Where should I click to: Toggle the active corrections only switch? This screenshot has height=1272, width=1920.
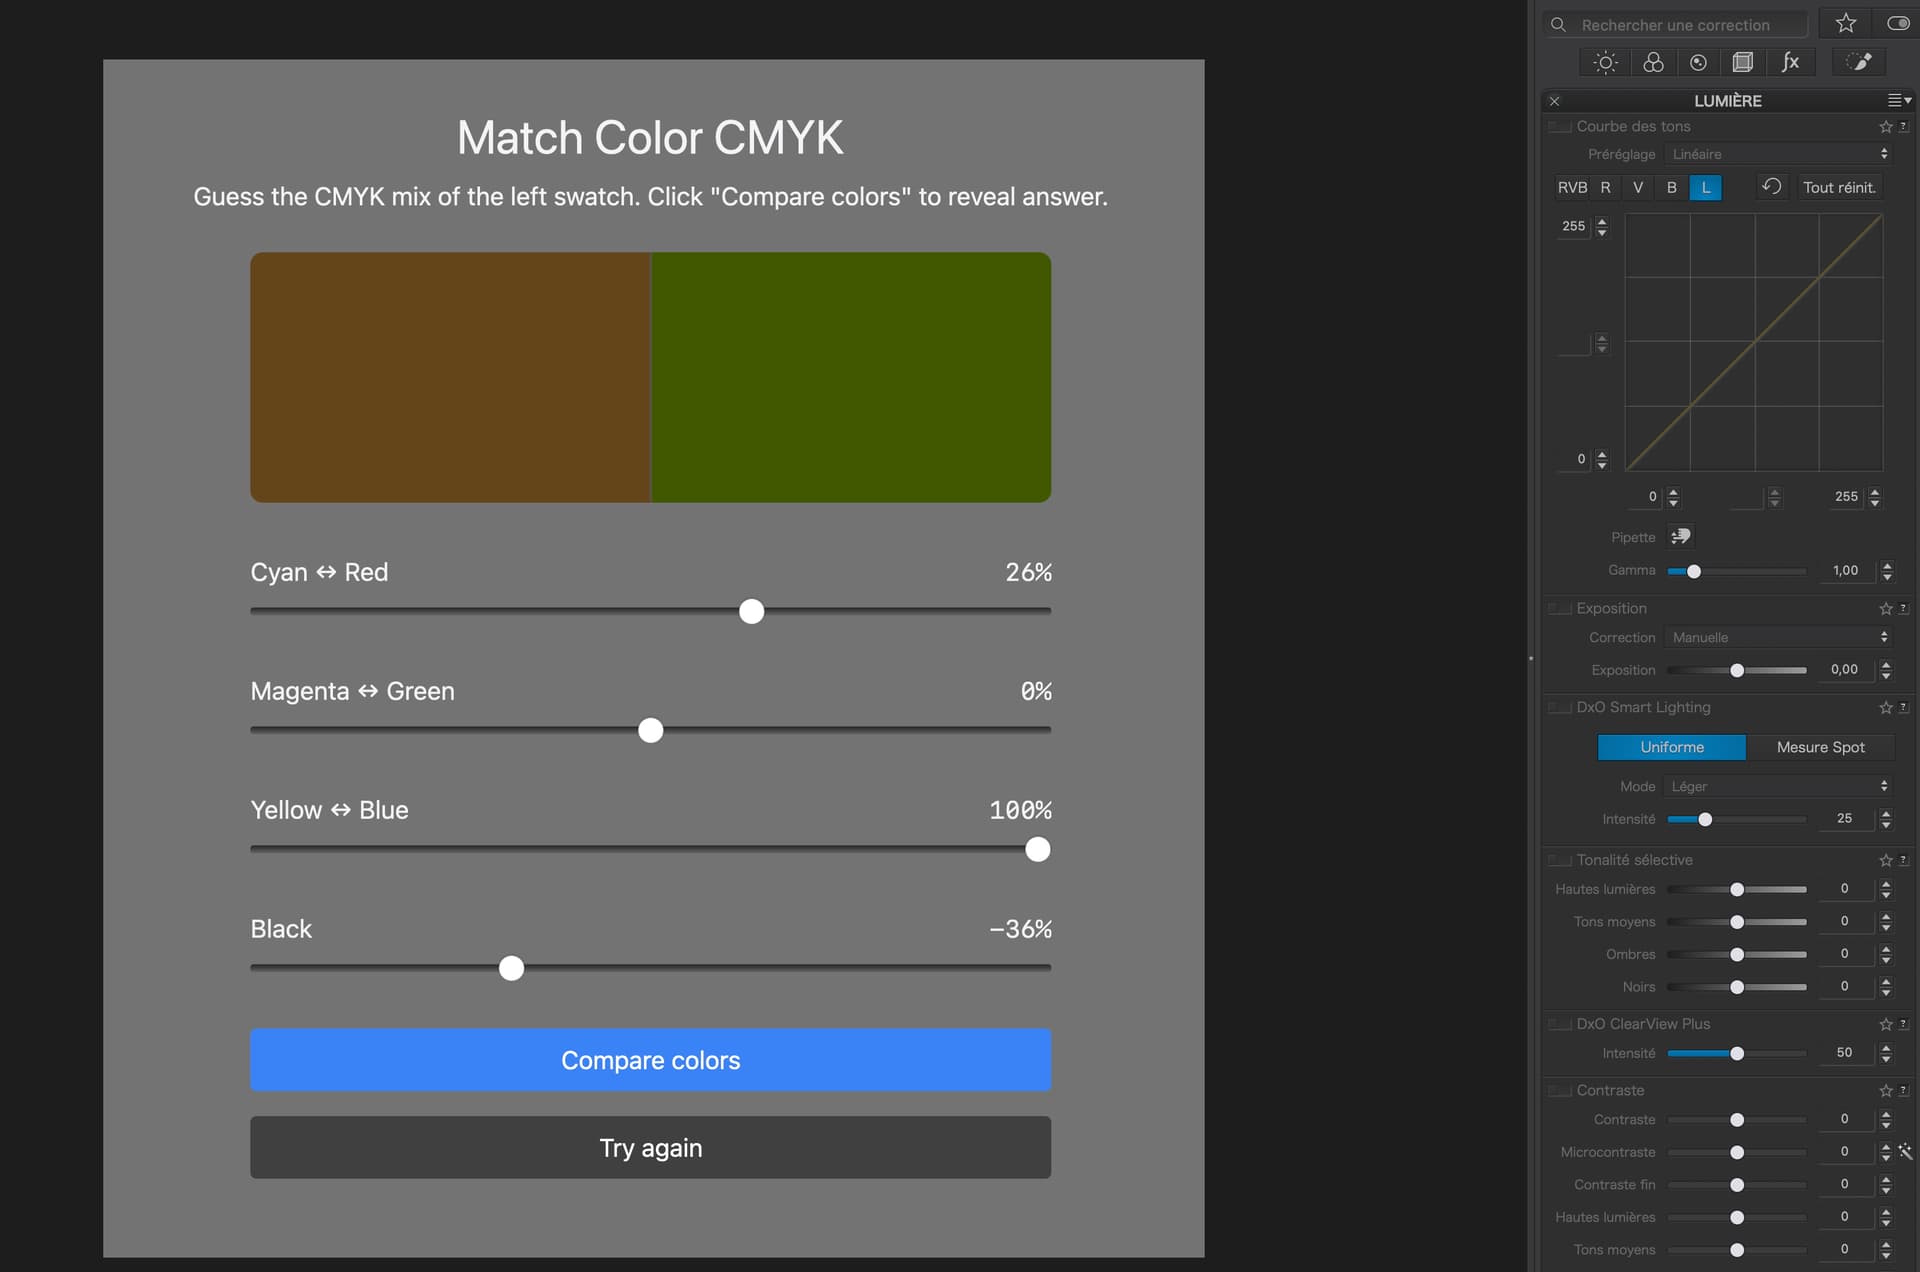pos(1897,23)
